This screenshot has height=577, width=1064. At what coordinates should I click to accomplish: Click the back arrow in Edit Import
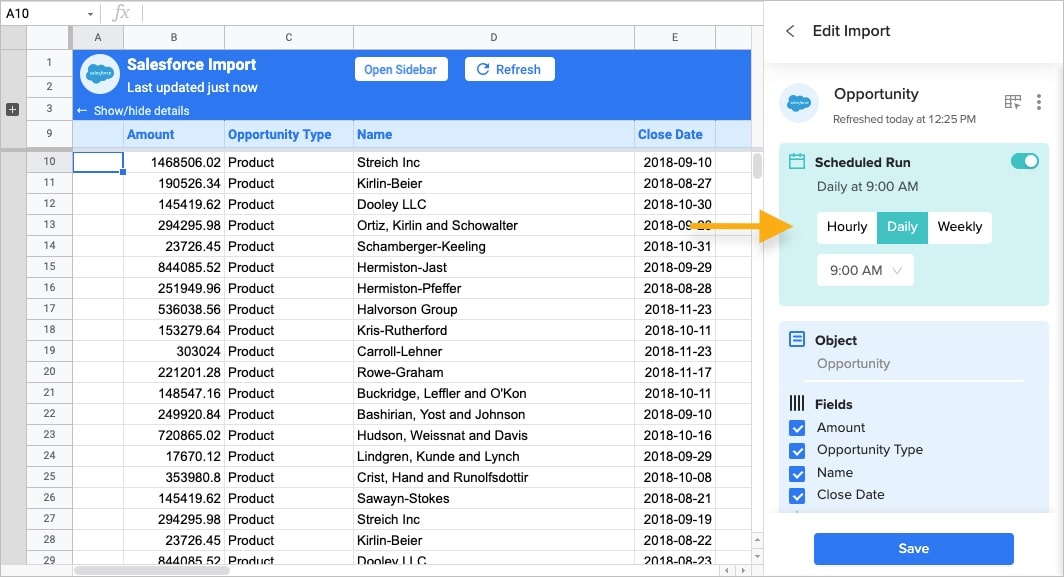[x=790, y=31]
